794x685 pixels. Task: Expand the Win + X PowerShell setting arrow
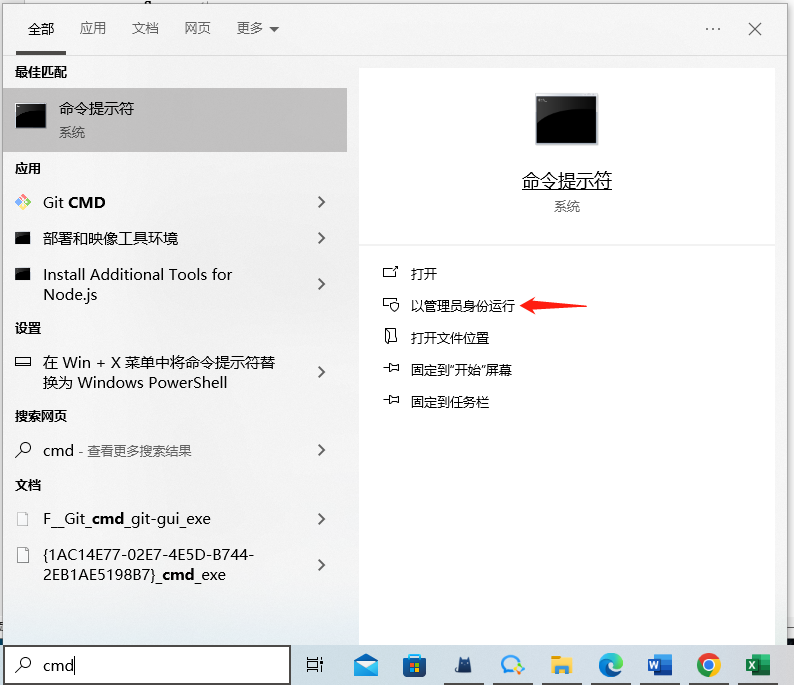pos(321,372)
